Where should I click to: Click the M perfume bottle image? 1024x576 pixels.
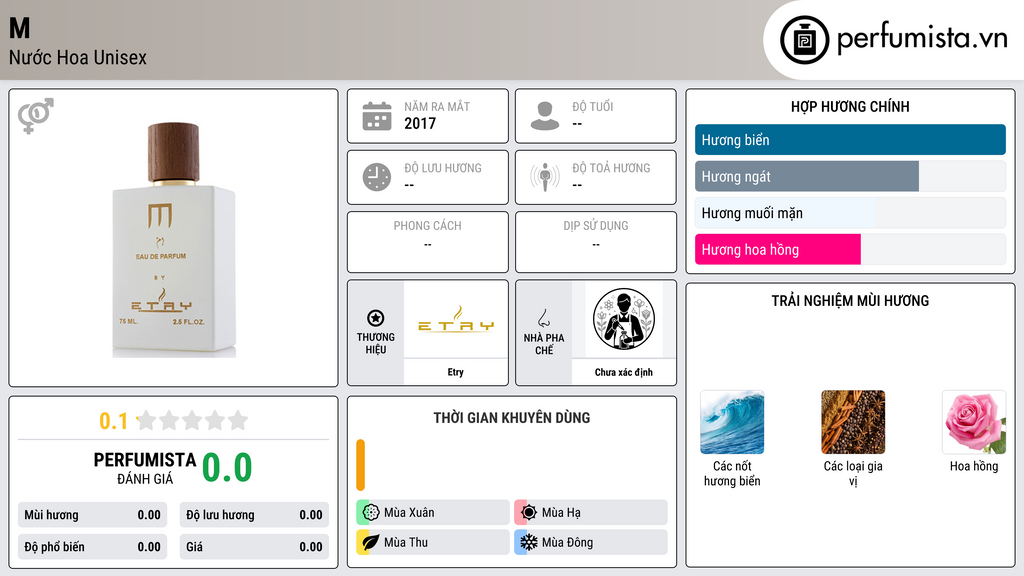tap(174, 240)
